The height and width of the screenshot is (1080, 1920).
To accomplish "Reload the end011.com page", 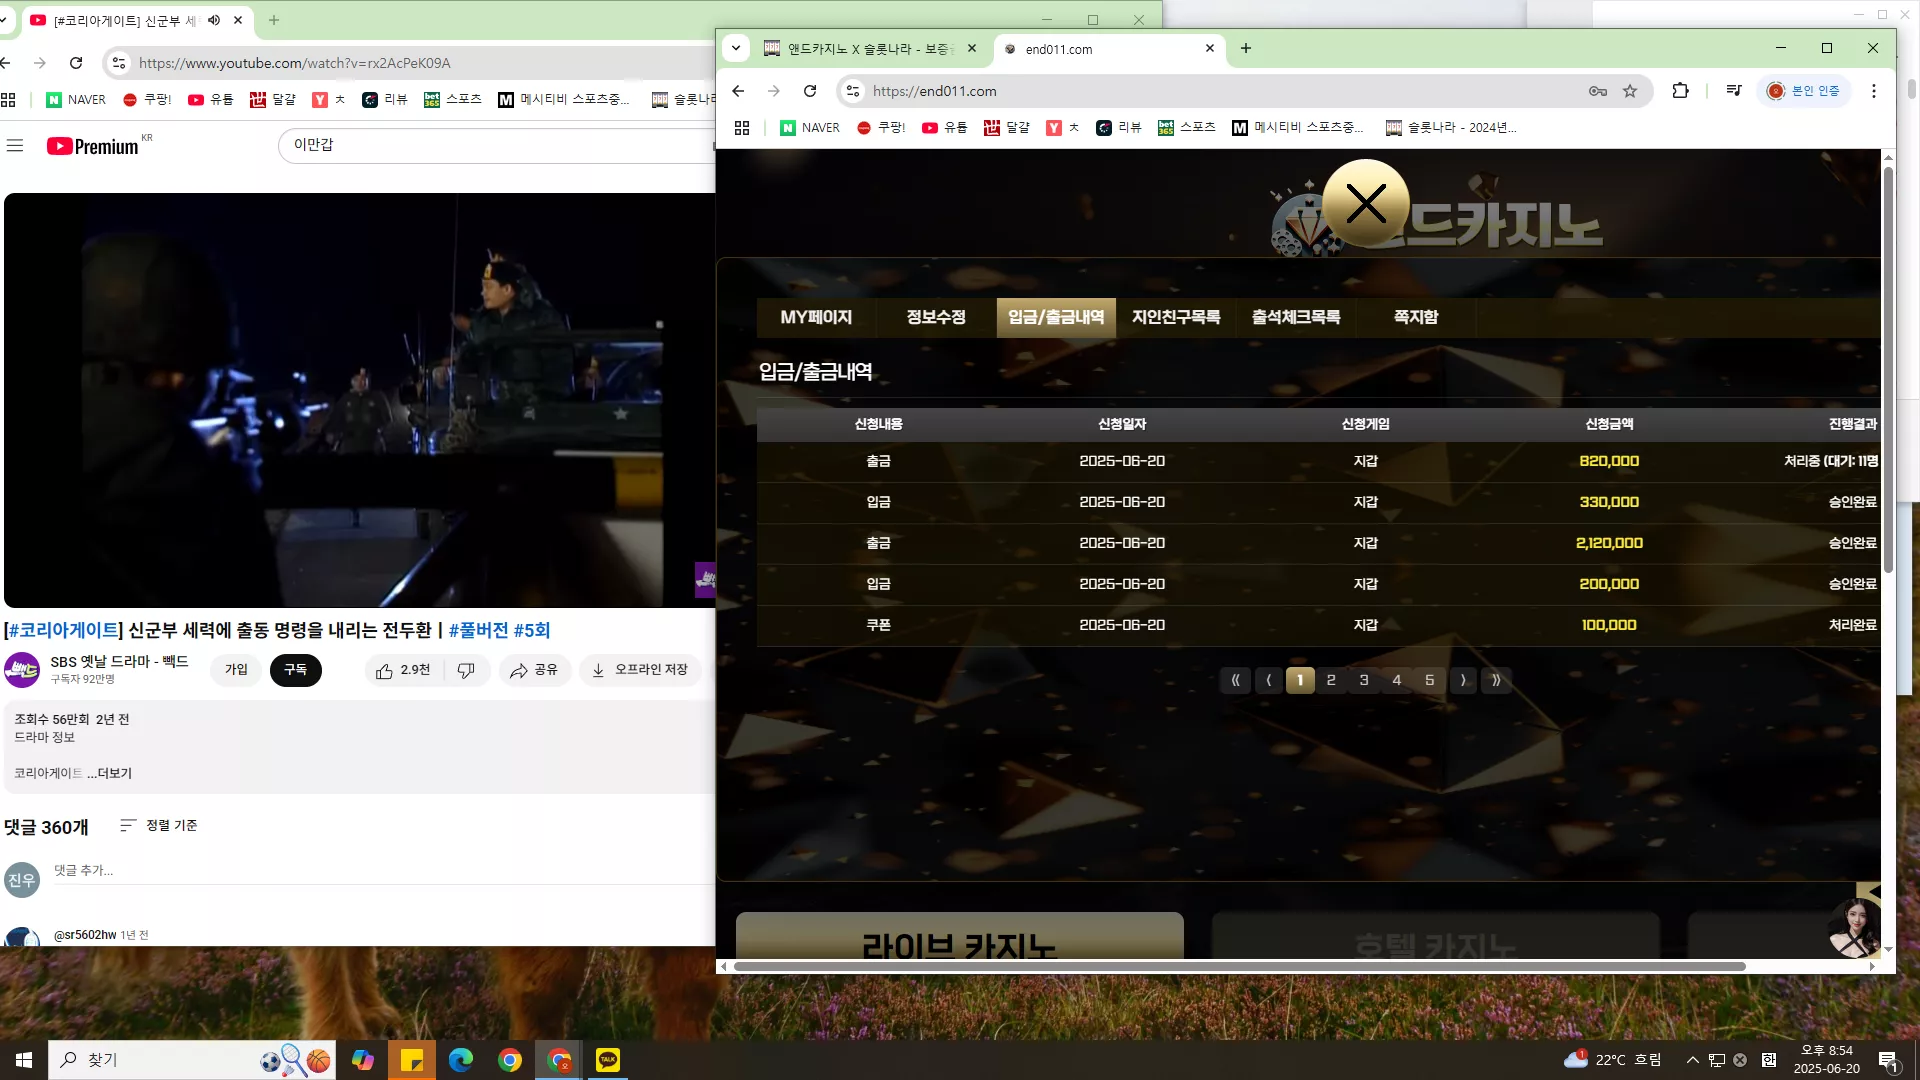I will [x=810, y=91].
